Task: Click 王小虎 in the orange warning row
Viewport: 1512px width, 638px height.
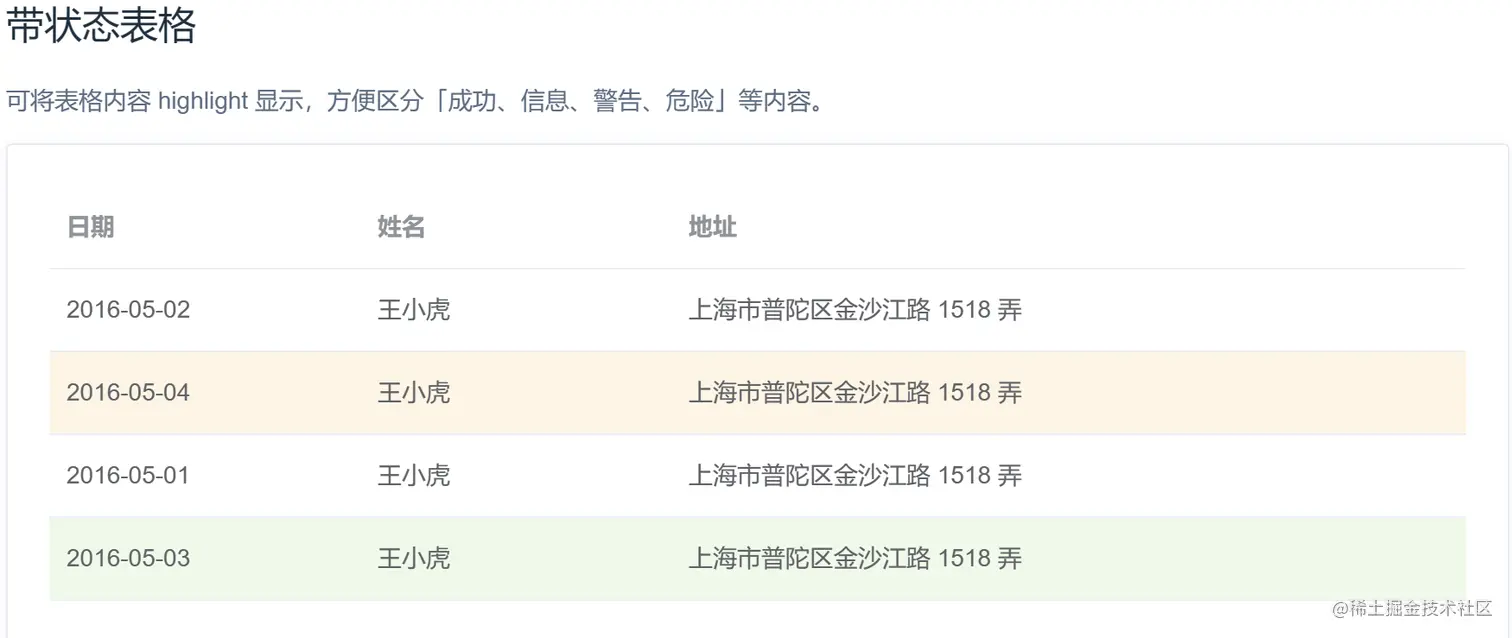Action: point(414,393)
